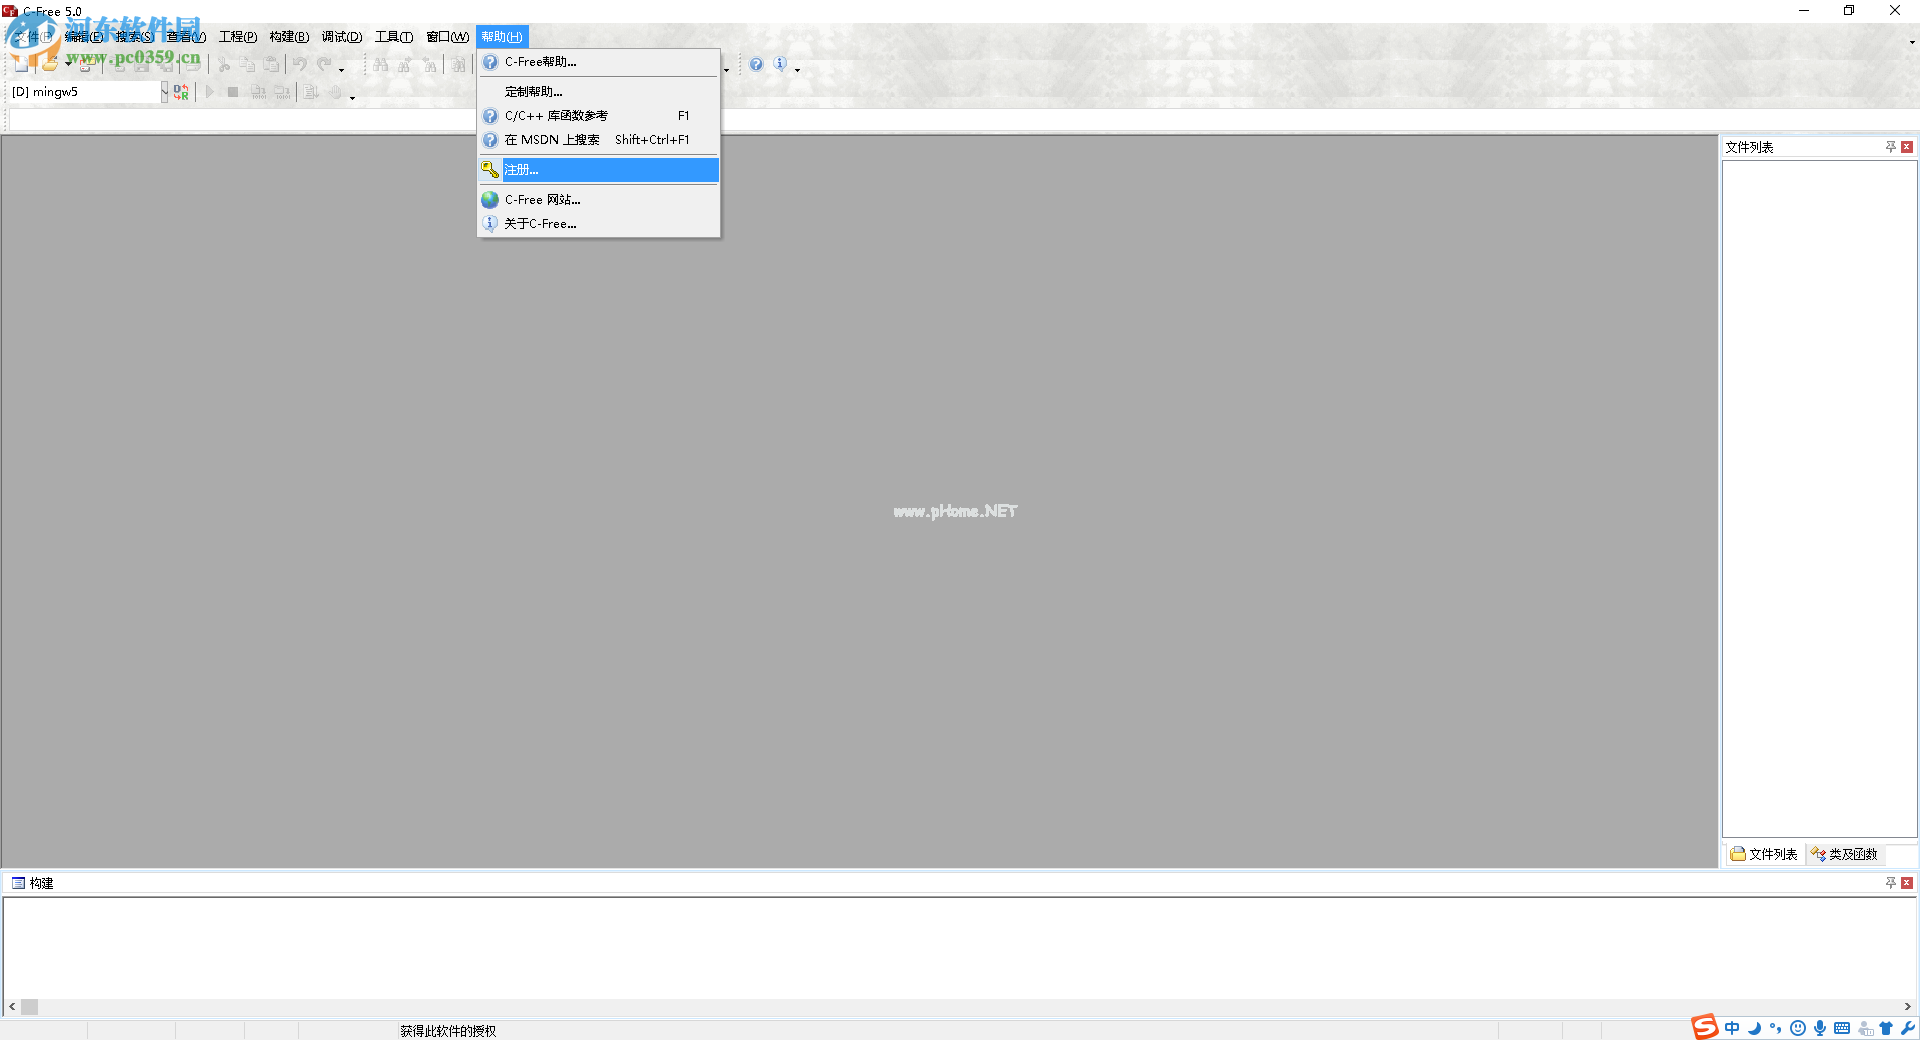
Task: Close the 构建 output panel
Action: point(1907,883)
